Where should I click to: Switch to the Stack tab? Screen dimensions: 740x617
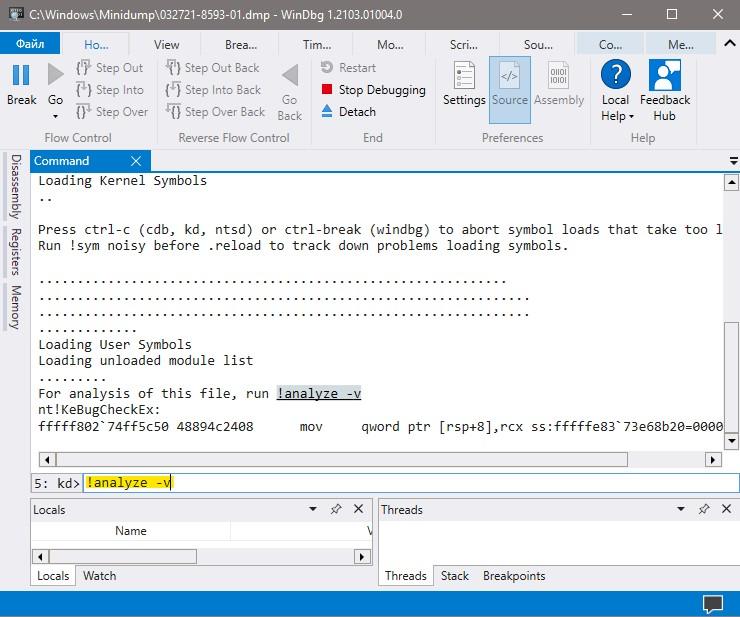454,575
